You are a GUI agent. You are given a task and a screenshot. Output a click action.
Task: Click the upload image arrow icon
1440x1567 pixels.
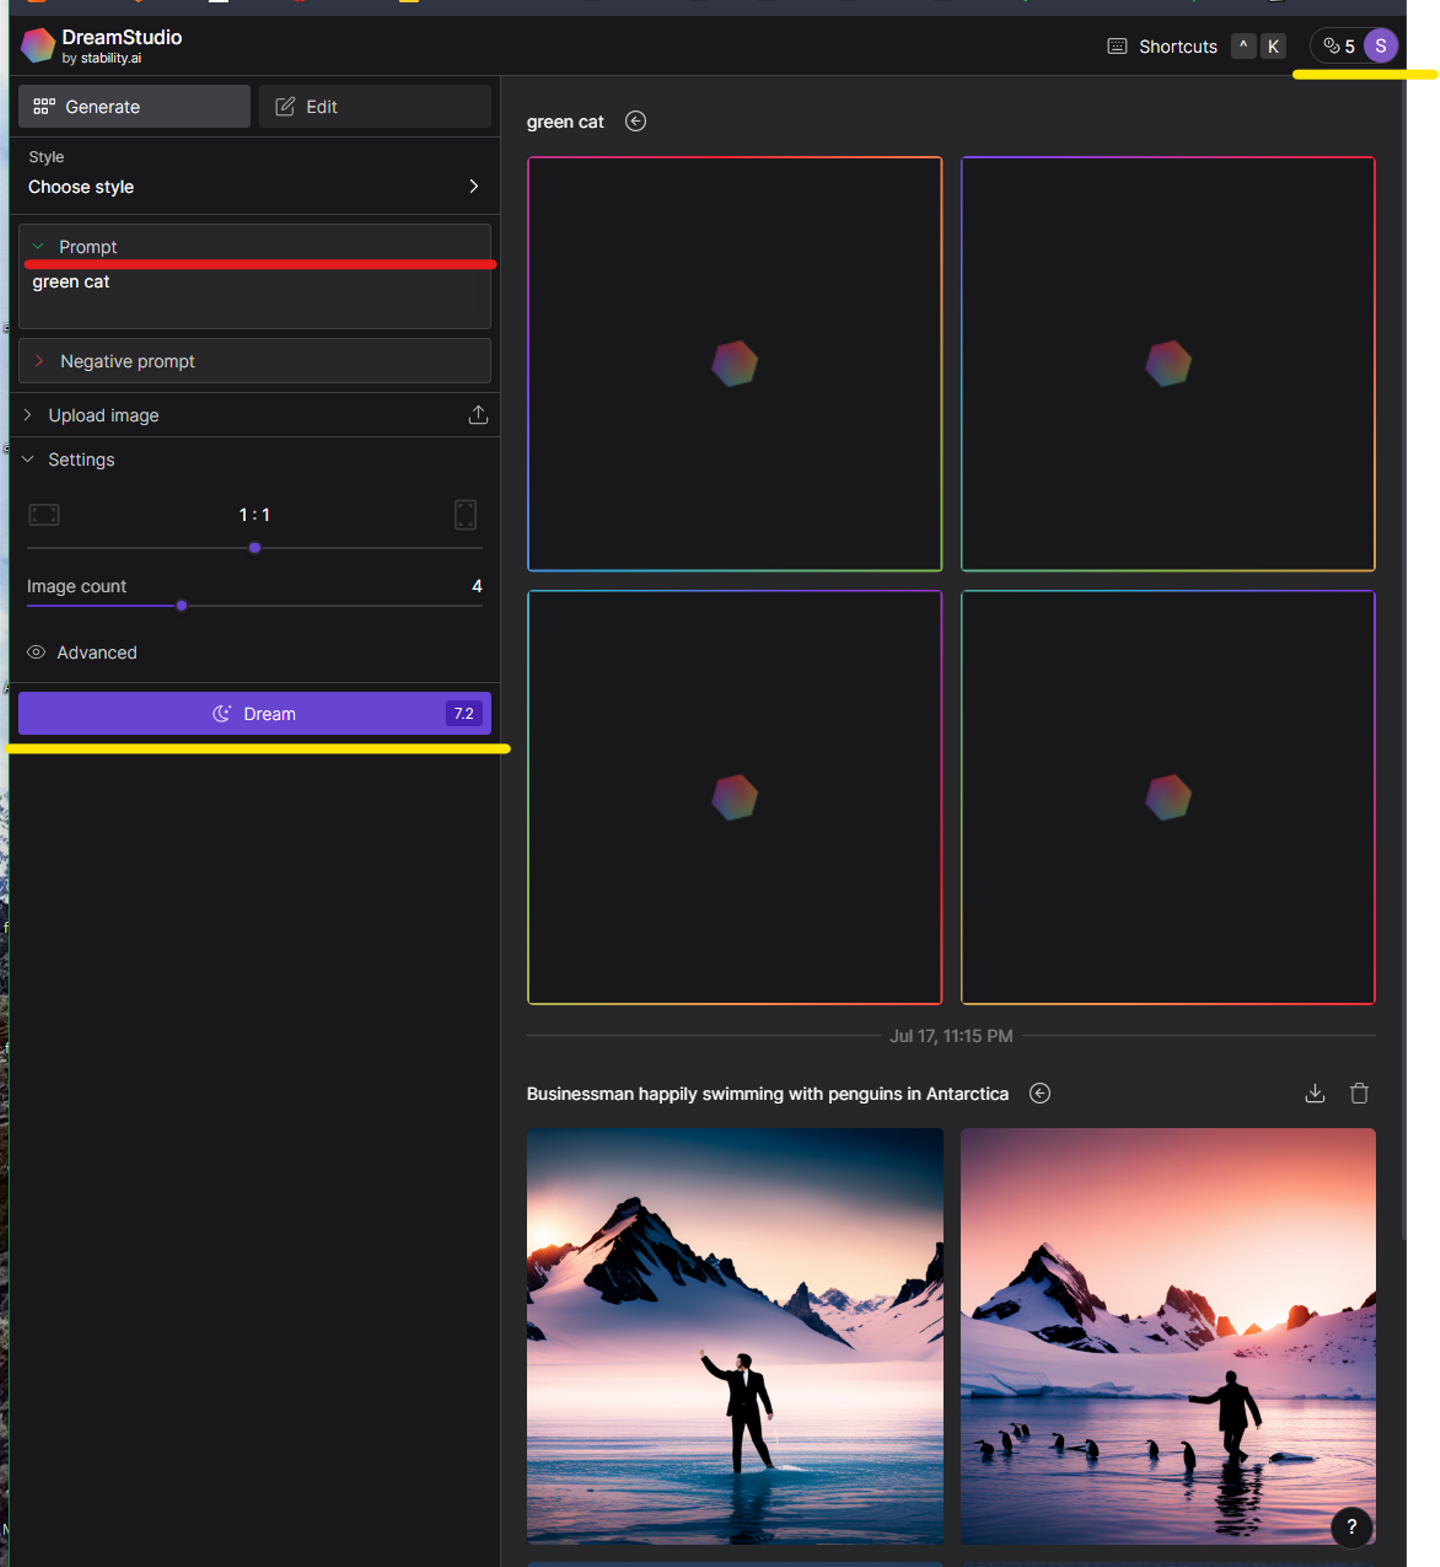[x=478, y=415]
